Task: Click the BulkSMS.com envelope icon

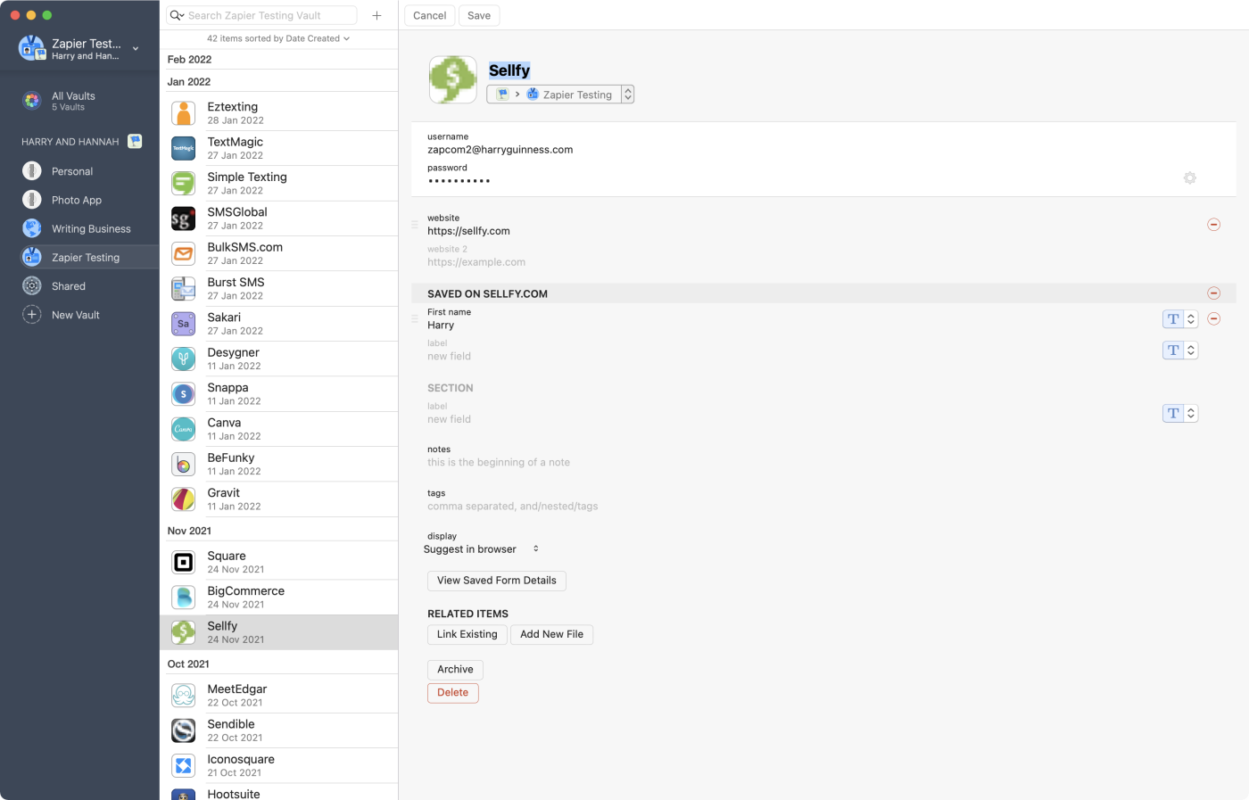Action: (x=183, y=253)
